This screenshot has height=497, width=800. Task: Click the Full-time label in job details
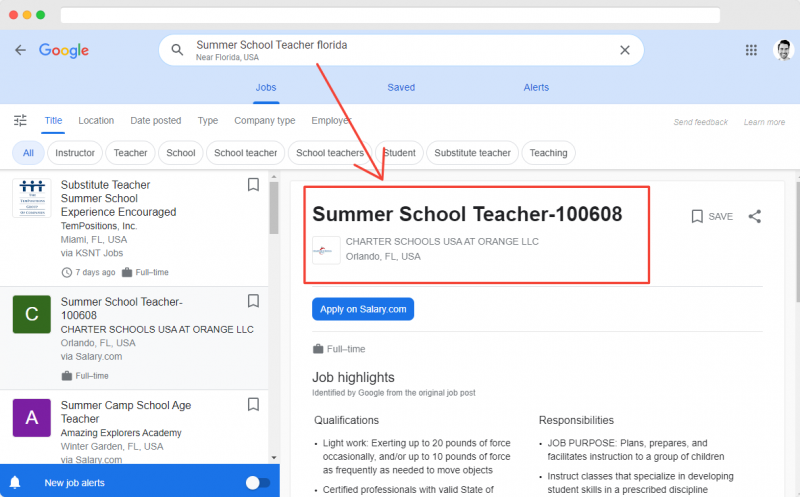pos(346,349)
